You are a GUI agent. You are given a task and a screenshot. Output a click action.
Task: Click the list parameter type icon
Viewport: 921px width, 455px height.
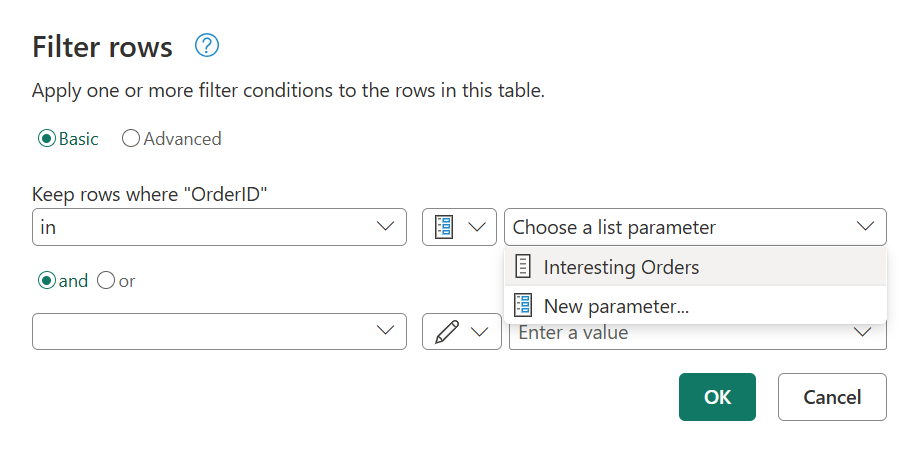444,227
